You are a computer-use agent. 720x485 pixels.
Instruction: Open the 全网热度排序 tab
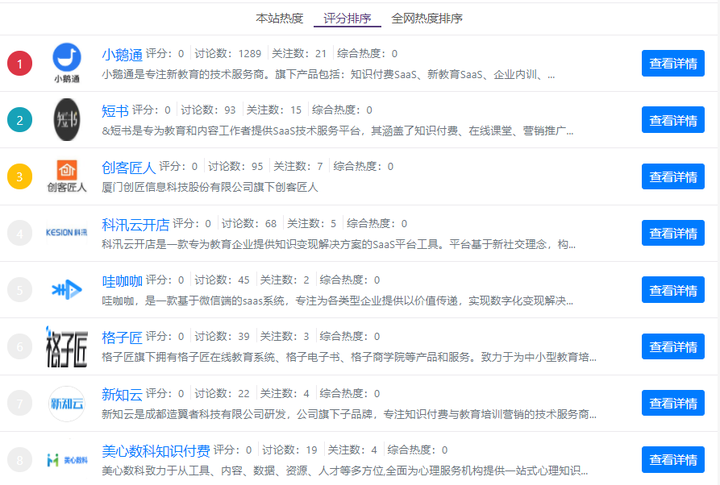tap(427, 18)
